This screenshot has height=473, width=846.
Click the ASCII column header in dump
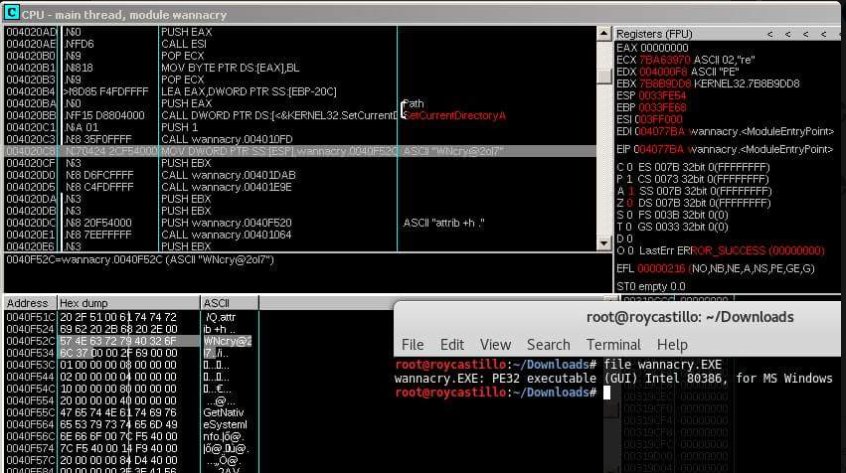click(x=229, y=303)
